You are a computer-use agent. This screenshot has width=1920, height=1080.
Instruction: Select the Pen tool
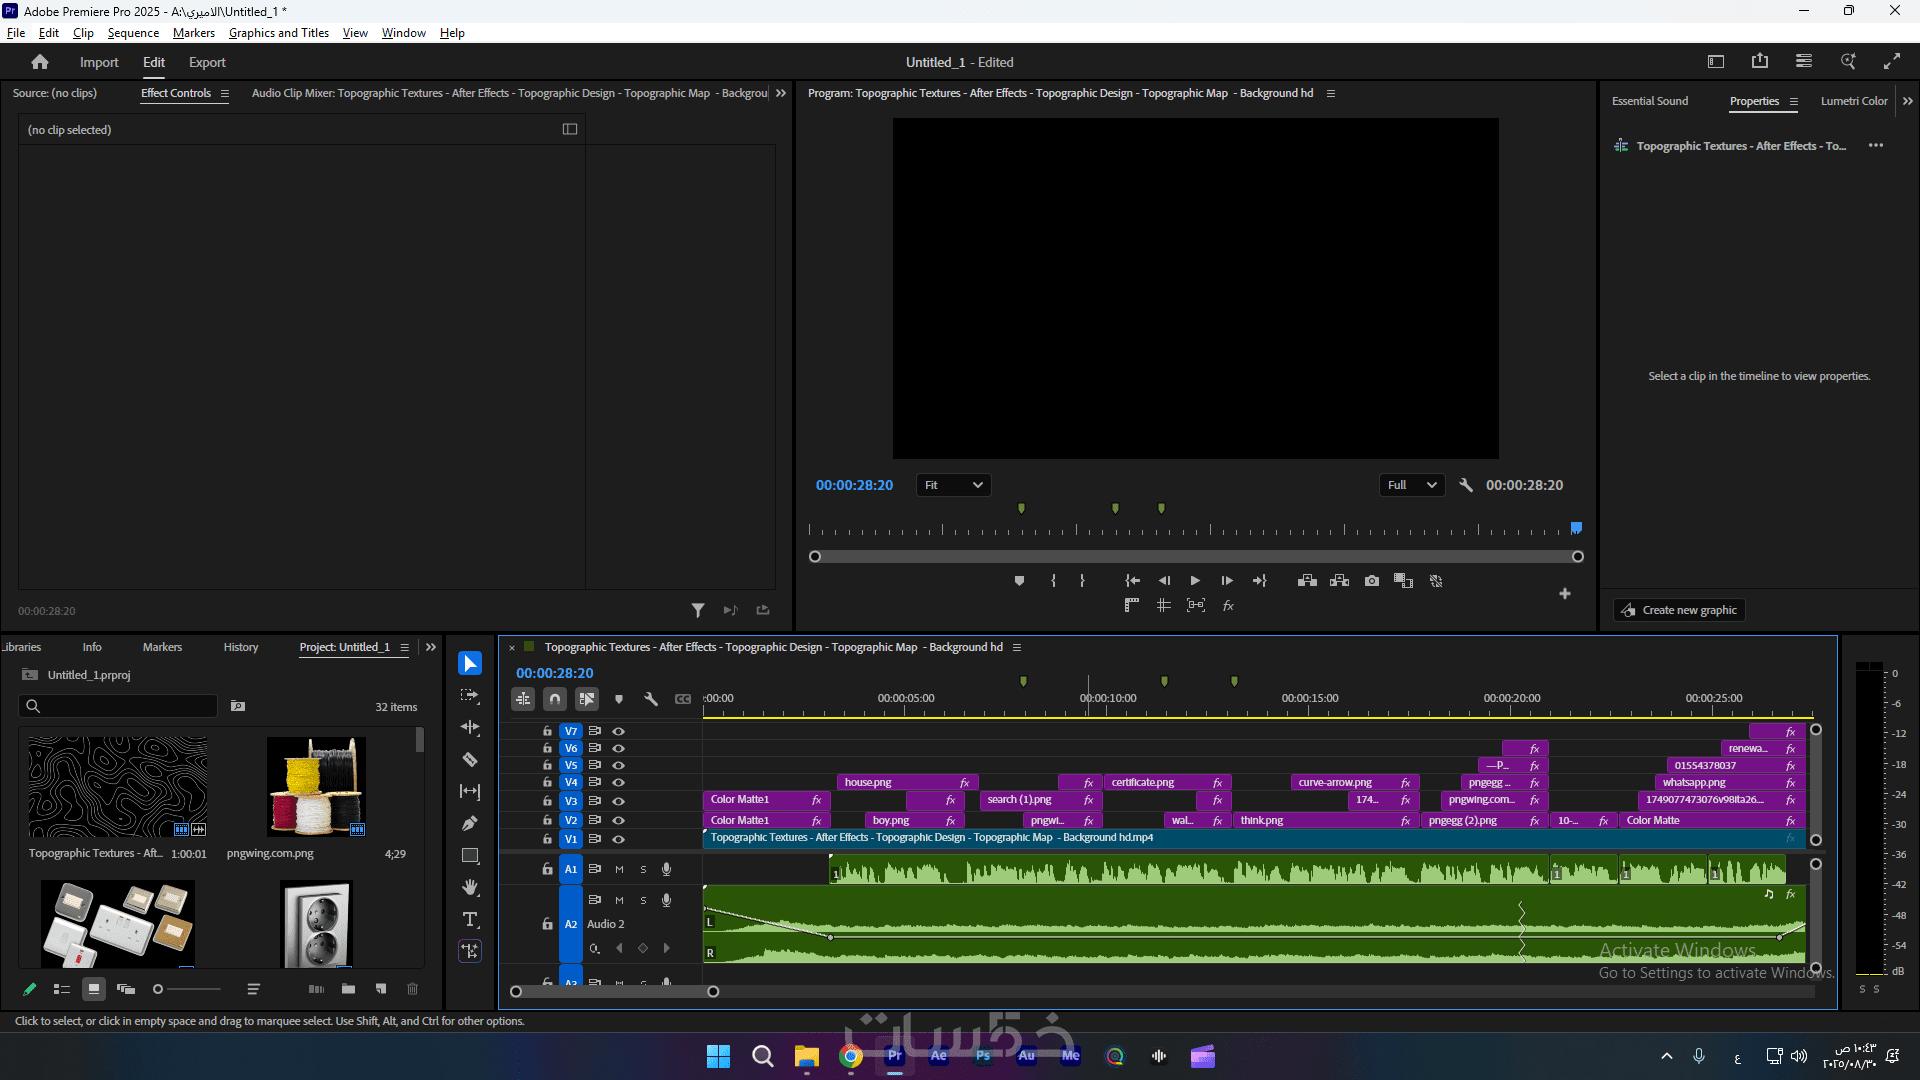coord(469,824)
